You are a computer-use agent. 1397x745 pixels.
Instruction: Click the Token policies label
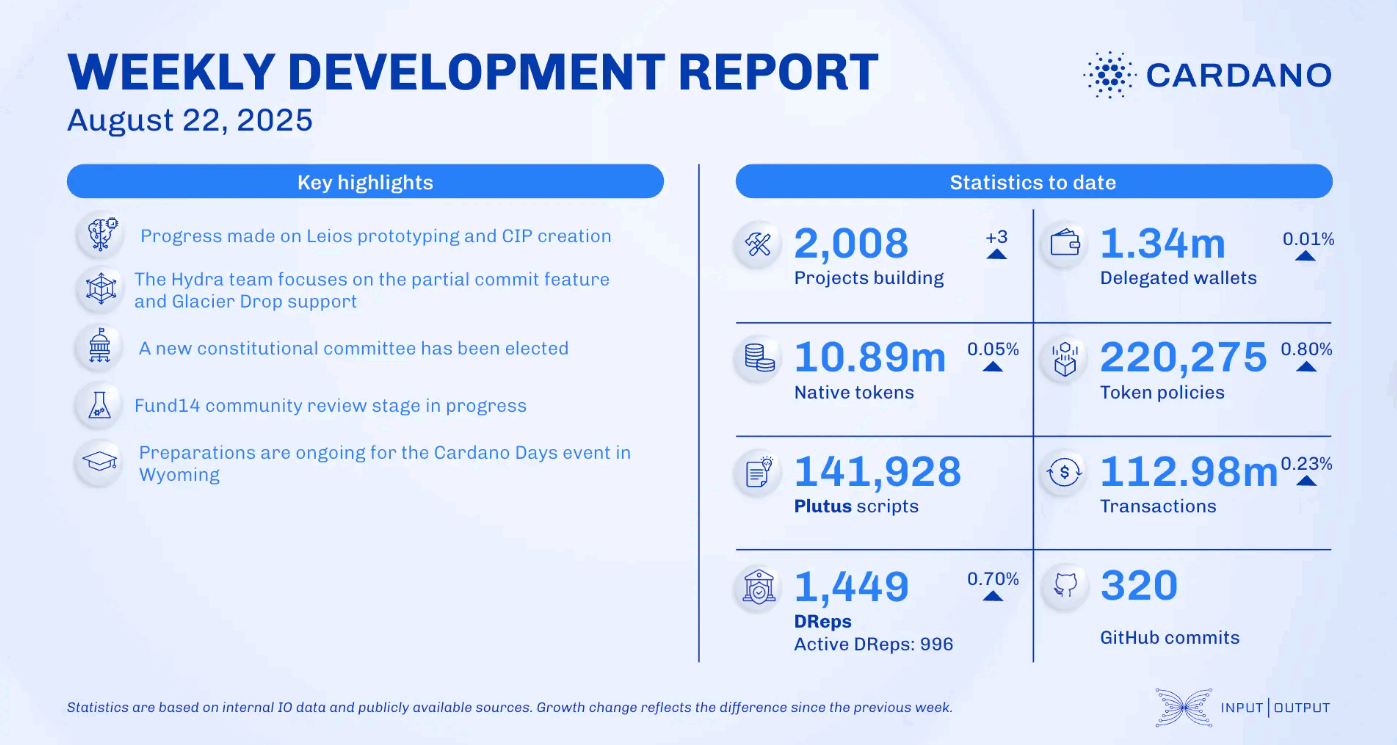click(1162, 392)
